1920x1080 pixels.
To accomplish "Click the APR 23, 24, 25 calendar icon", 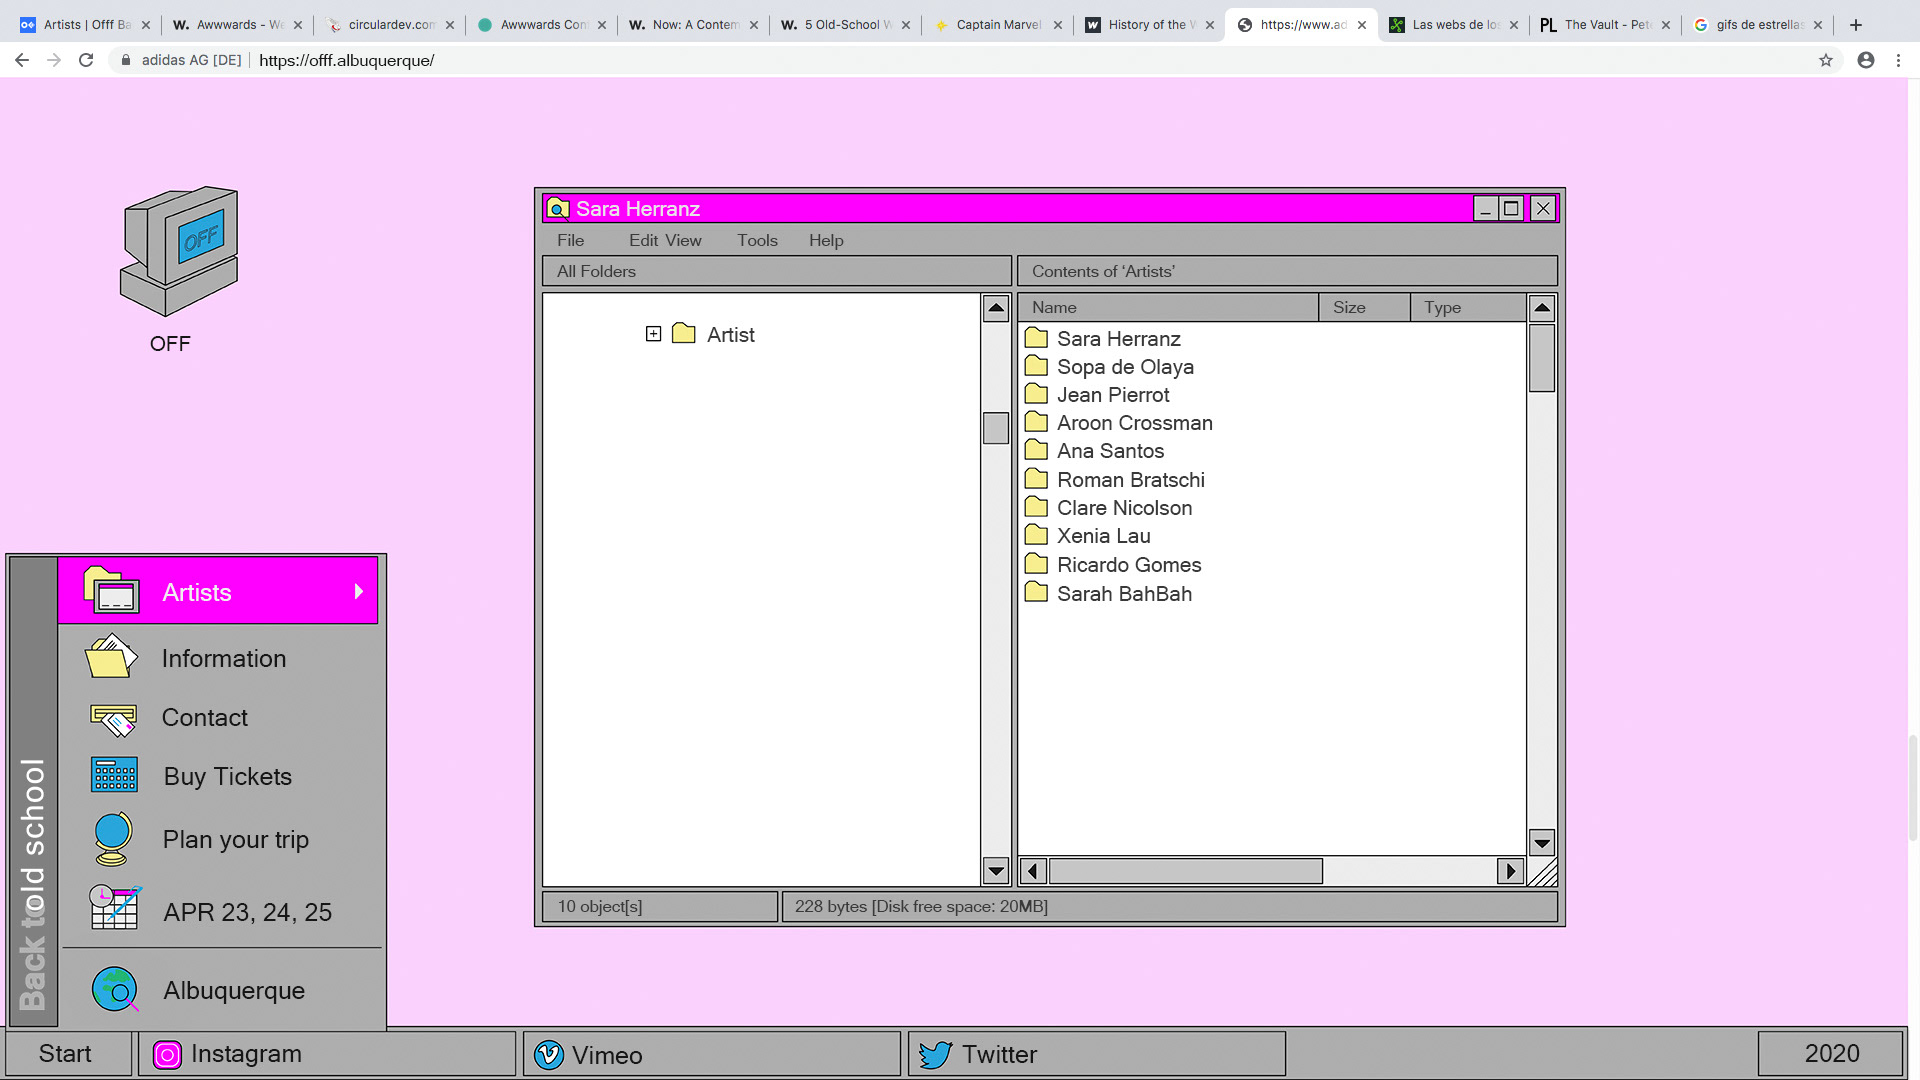I will (x=114, y=908).
